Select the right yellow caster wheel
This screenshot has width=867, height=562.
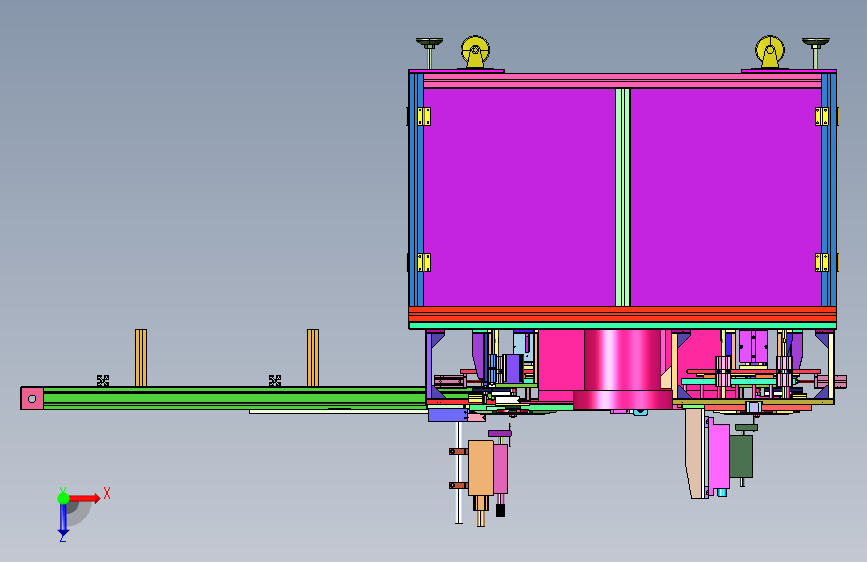click(770, 53)
